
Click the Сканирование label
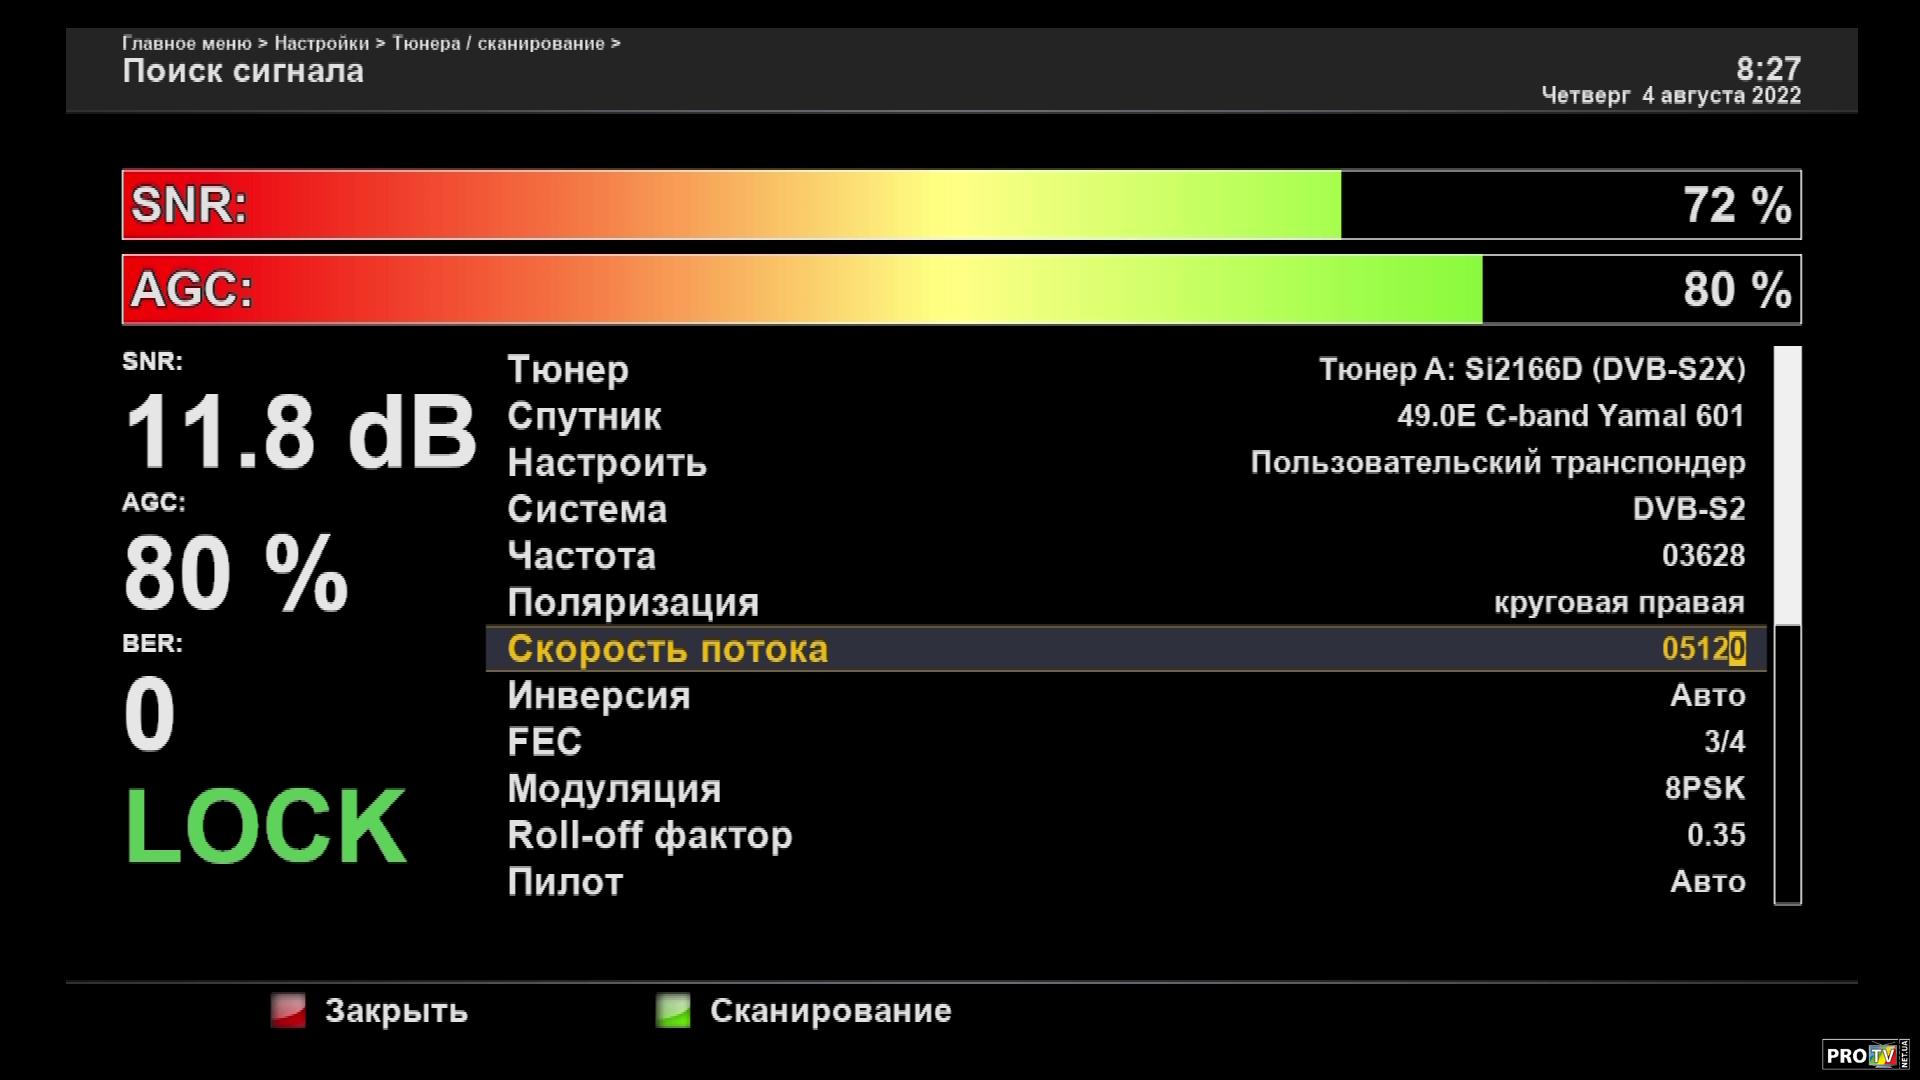point(829,1010)
